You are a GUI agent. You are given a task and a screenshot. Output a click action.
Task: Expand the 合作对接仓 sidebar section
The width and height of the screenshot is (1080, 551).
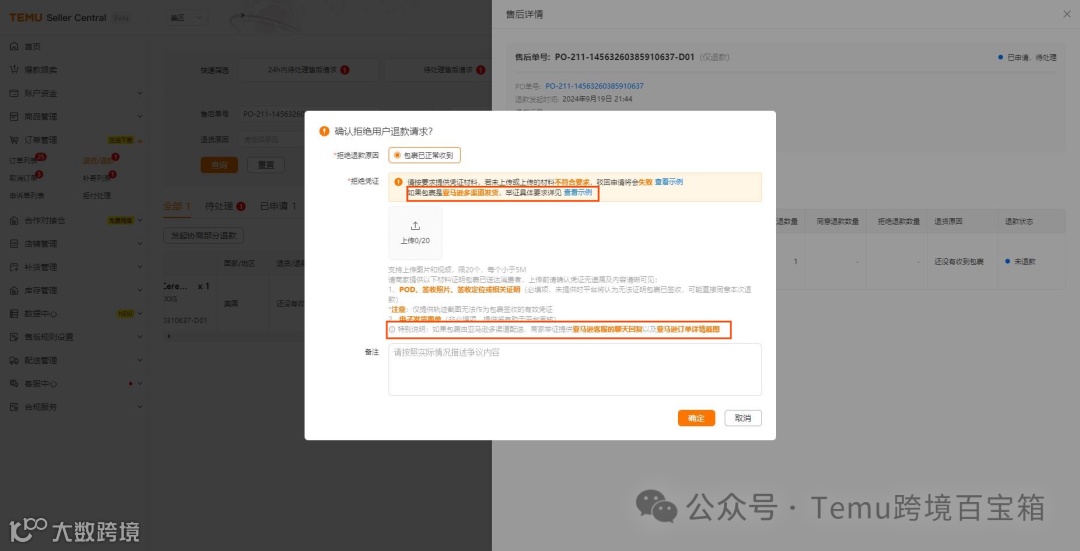pos(140,220)
